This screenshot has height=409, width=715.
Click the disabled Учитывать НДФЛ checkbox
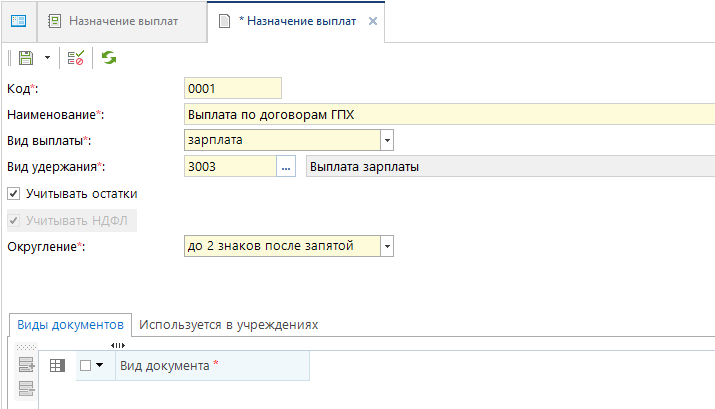coord(14,221)
